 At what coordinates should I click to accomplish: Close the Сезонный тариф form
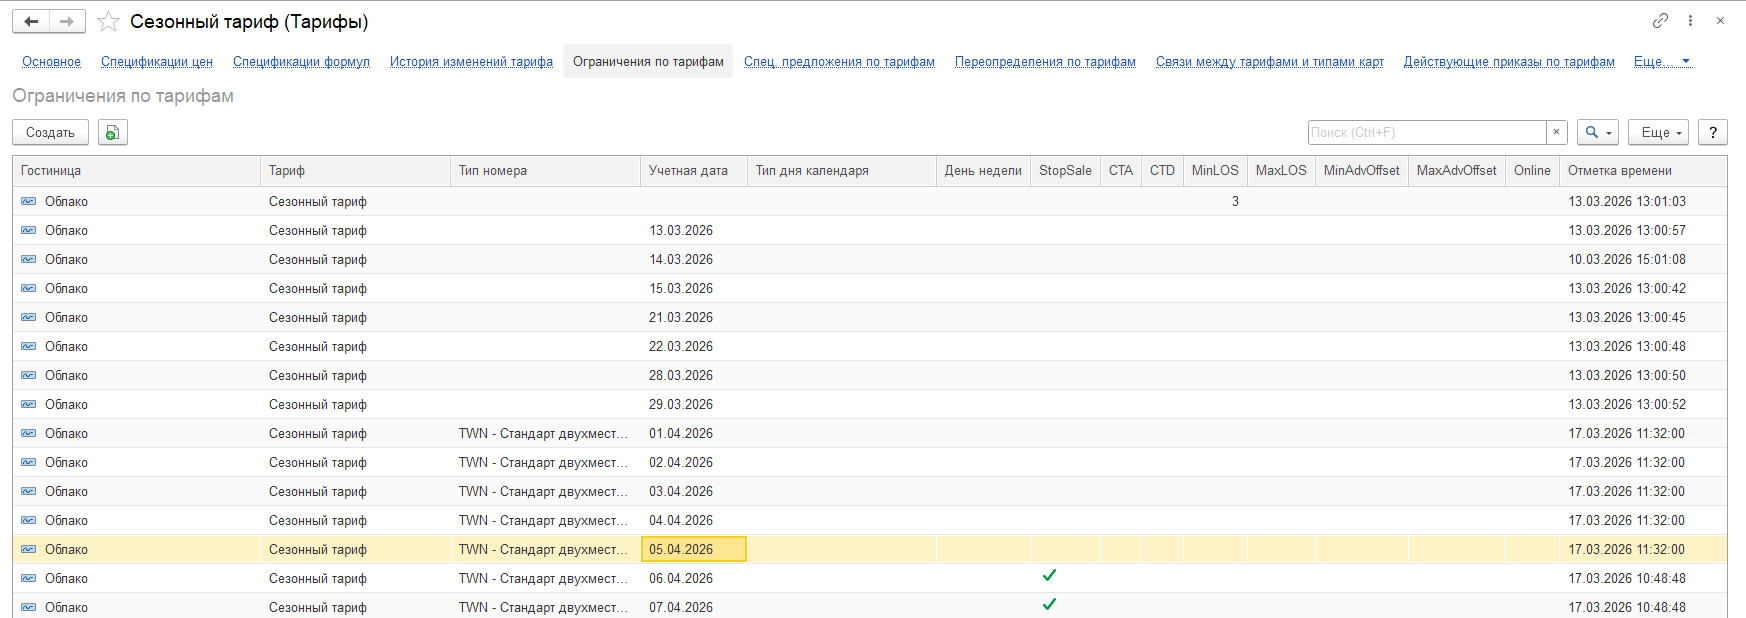(x=1720, y=21)
